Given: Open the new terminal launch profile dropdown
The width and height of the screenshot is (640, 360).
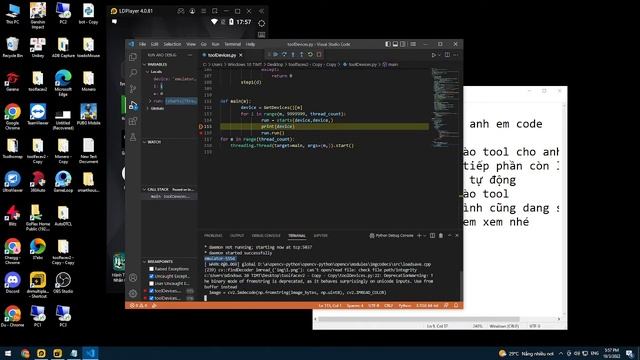Looking at the screenshot, I should pyautogui.click(x=424, y=236).
